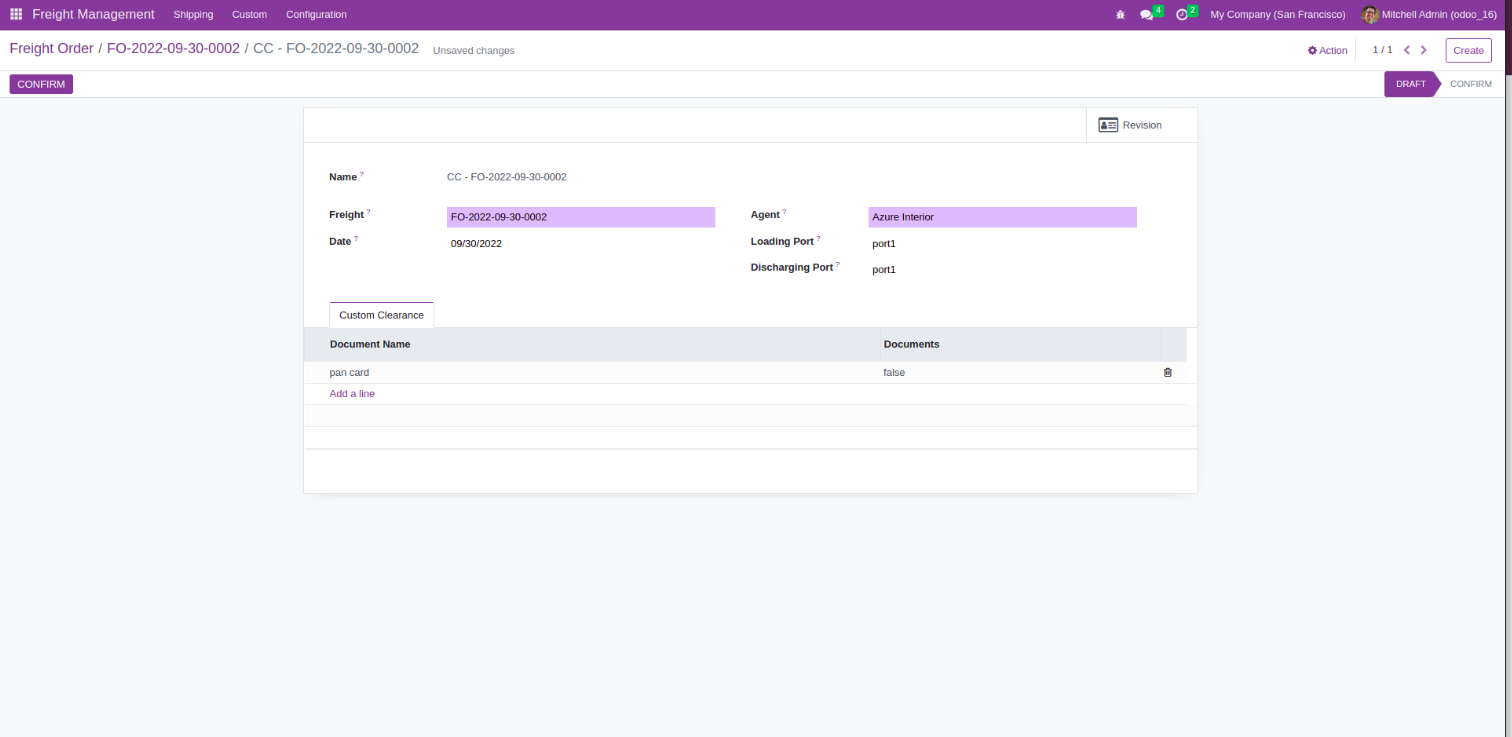This screenshot has width=1512, height=737.
Task: Open My Company (San Francisco) switcher
Action: tap(1278, 15)
